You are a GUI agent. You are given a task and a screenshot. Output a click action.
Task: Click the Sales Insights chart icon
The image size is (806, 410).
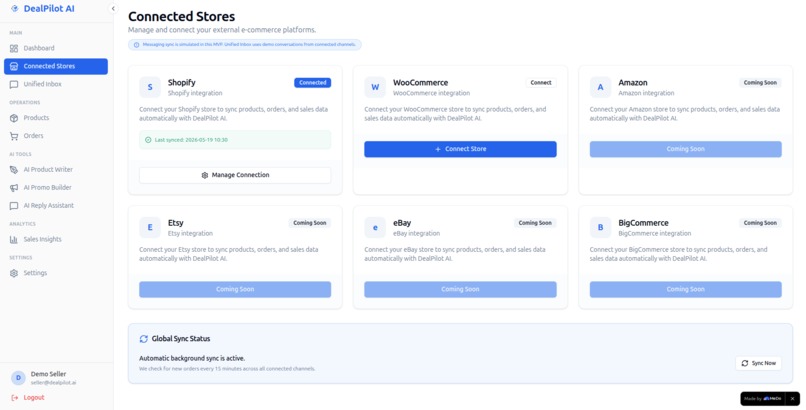14,239
